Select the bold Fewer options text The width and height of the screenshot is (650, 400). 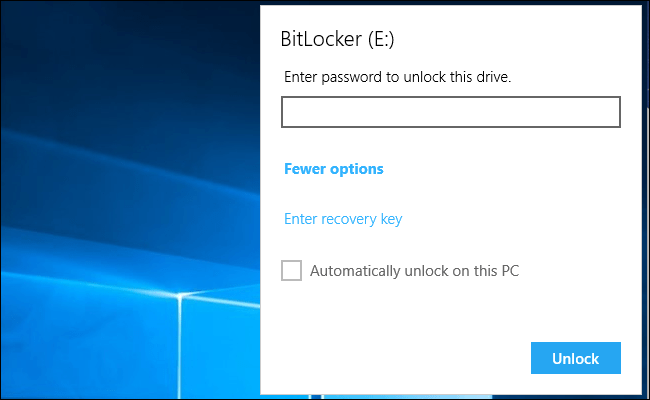[x=334, y=169]
